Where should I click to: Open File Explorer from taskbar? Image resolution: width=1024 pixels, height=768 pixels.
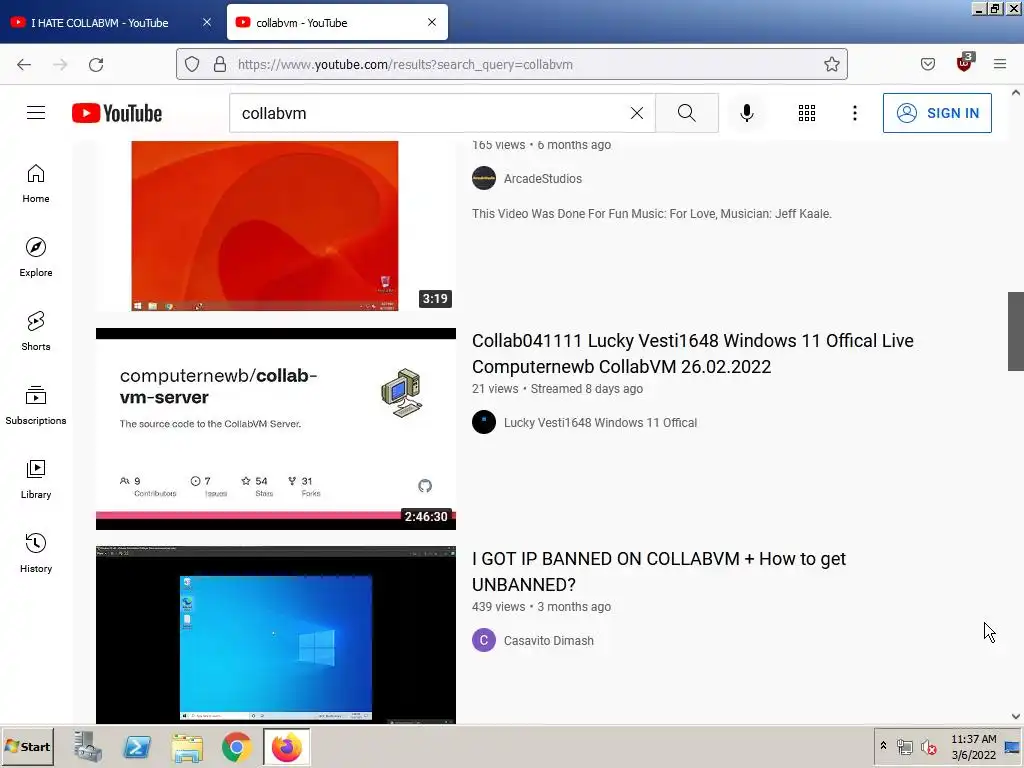[187, 747]
